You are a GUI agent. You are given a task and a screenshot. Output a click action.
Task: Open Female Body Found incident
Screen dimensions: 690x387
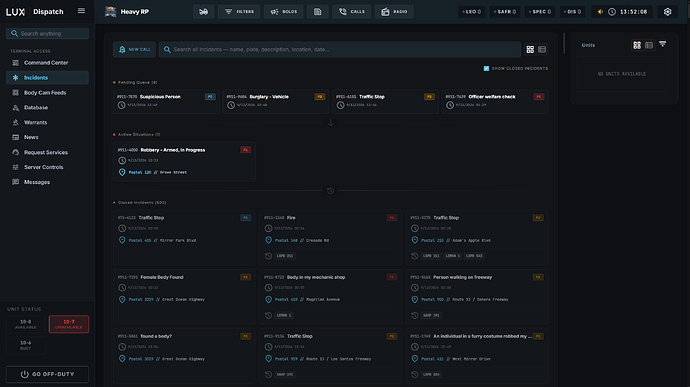point(184,297)
